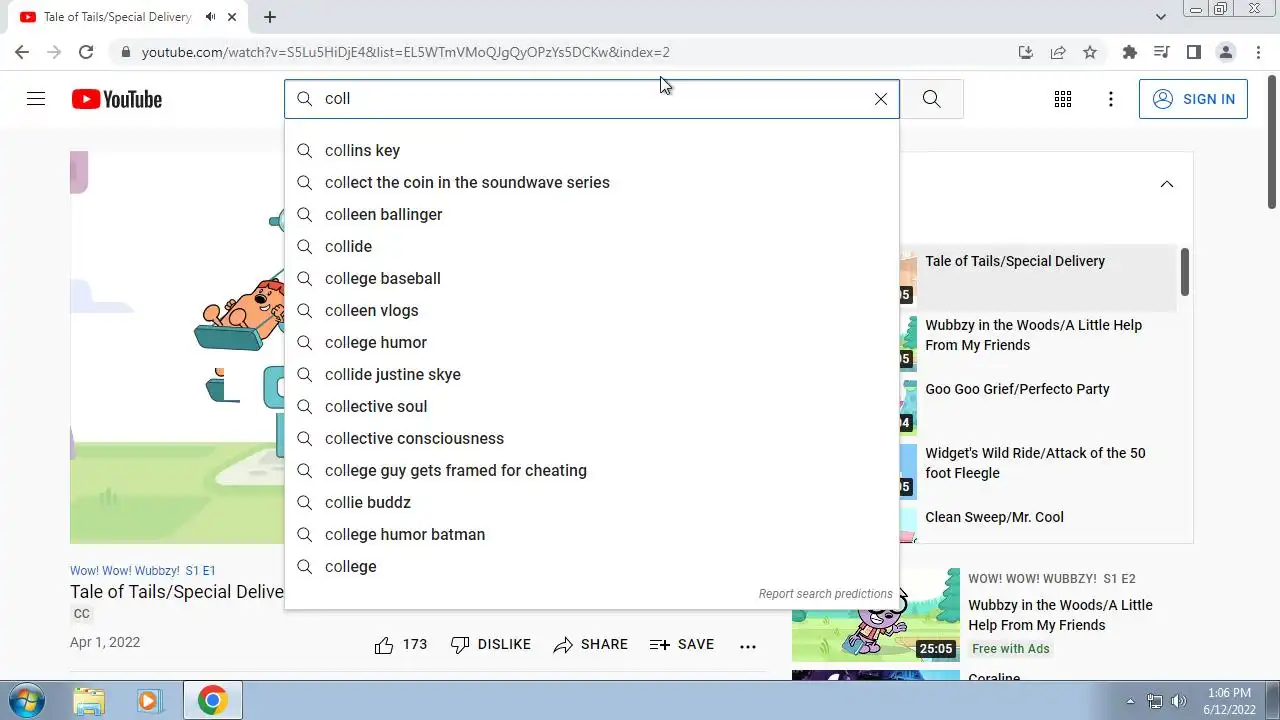This screenshot has height=720, width=1280.
Task: Select suggestion 'collie buddz'
Action: (x=592, y=502)
